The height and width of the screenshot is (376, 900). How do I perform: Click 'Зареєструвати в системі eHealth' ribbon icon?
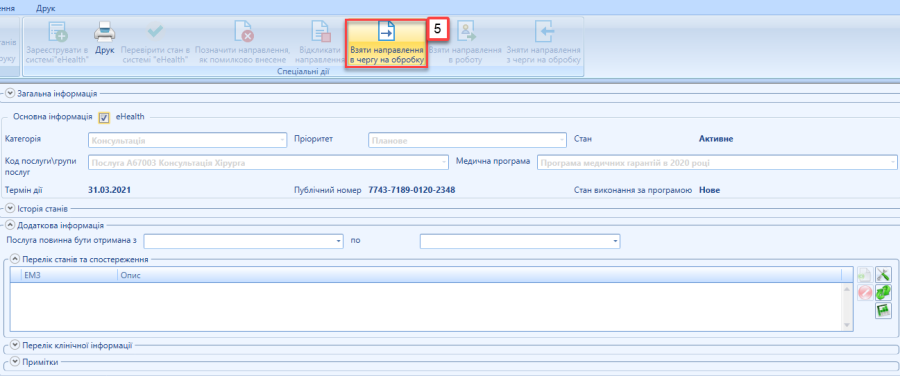coord(57,43)
